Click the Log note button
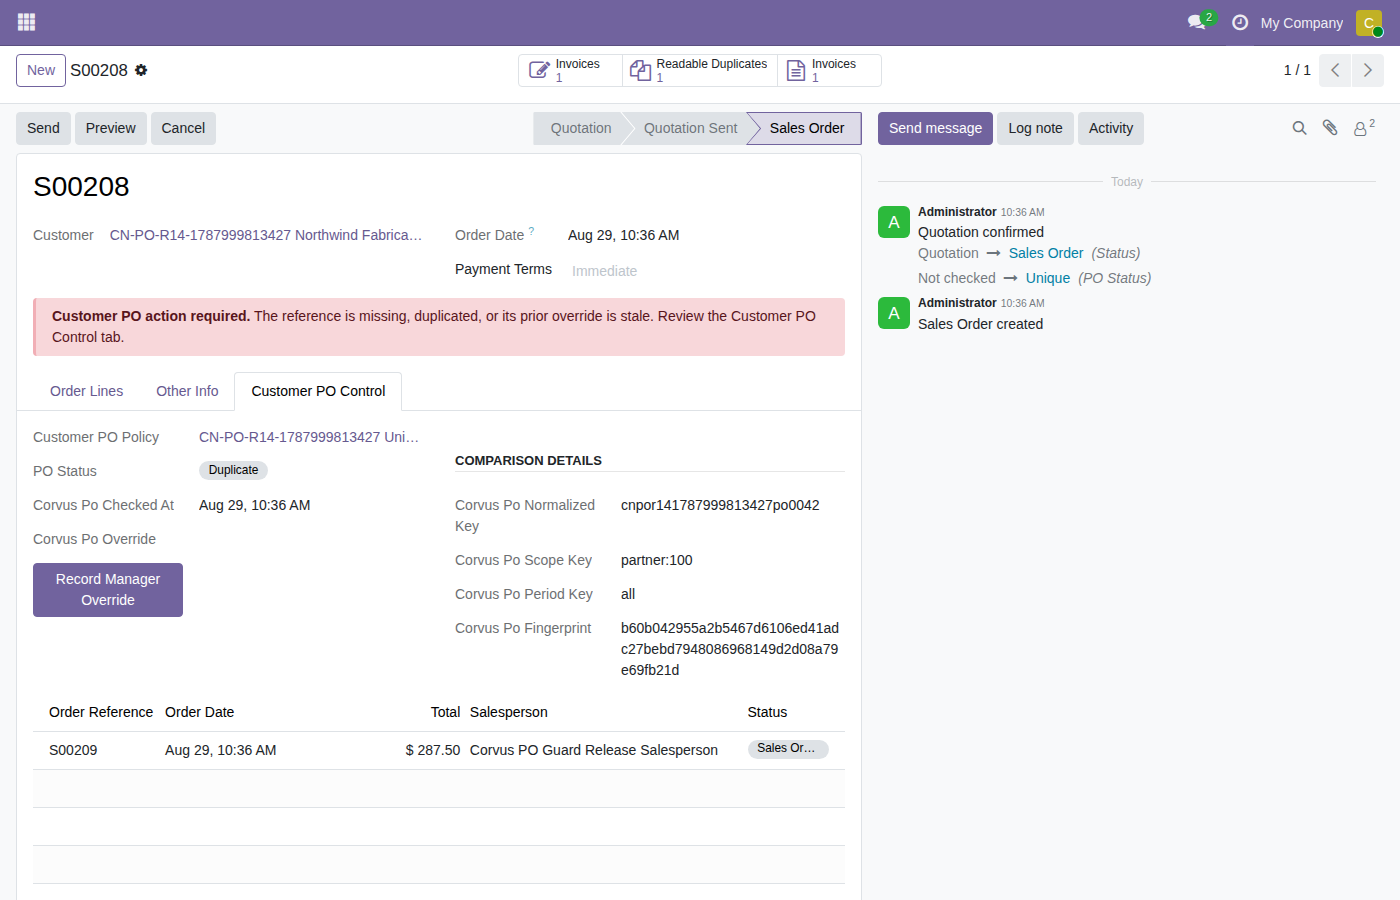Screen dimensions: 1400x900 point(1035,128)
